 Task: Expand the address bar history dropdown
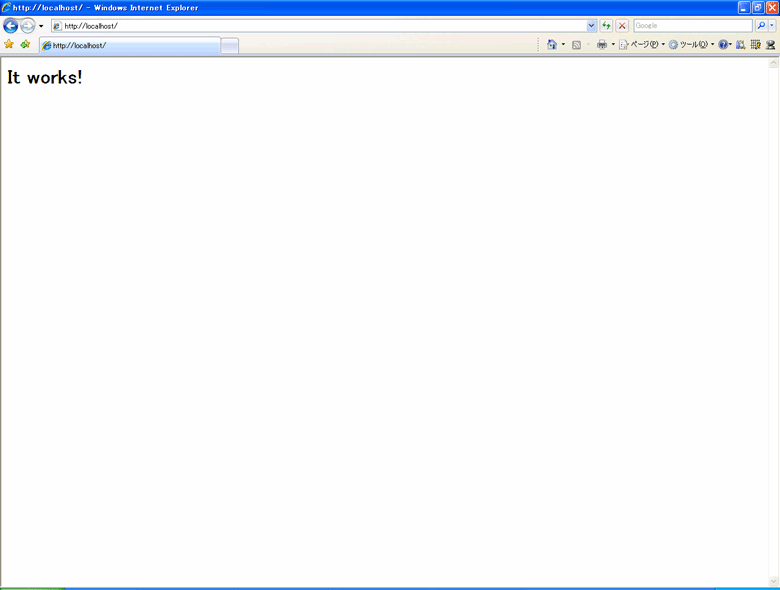pos(591,26)
